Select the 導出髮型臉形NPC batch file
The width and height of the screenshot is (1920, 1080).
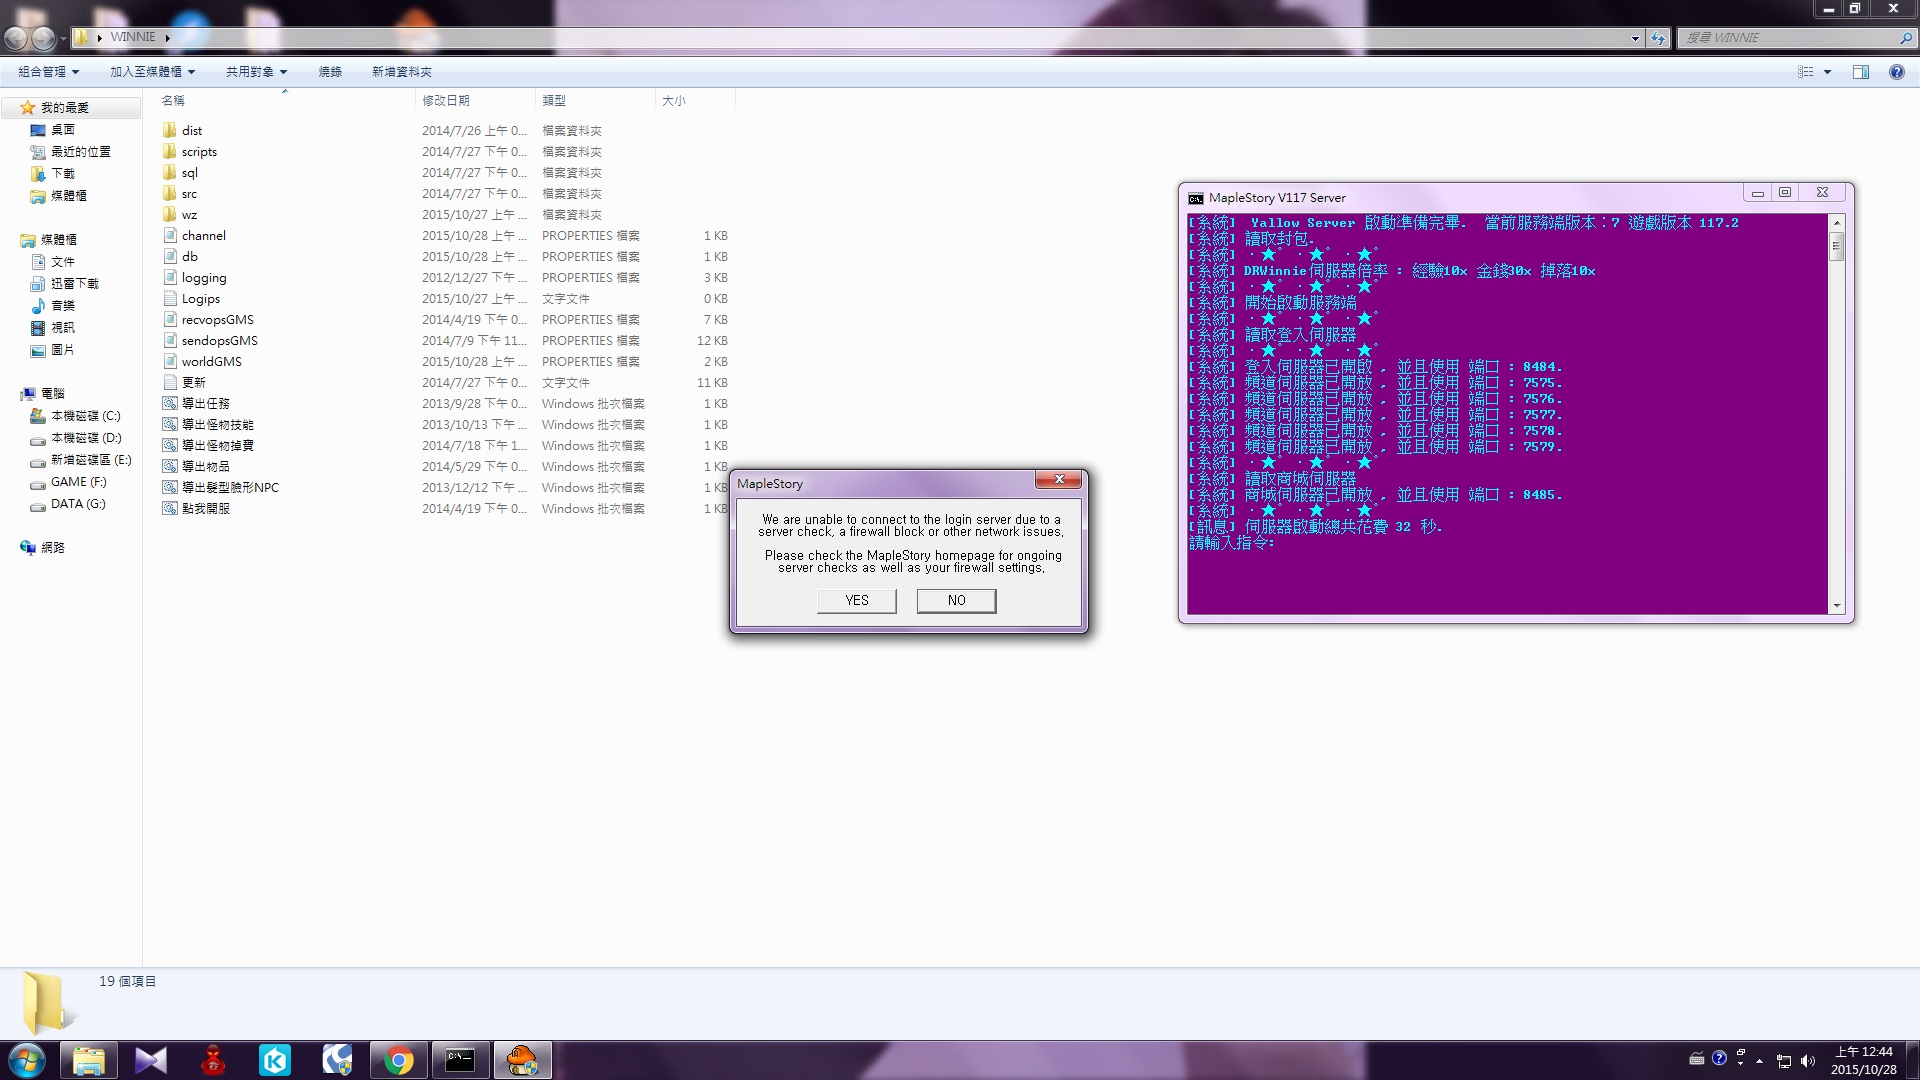230,488
